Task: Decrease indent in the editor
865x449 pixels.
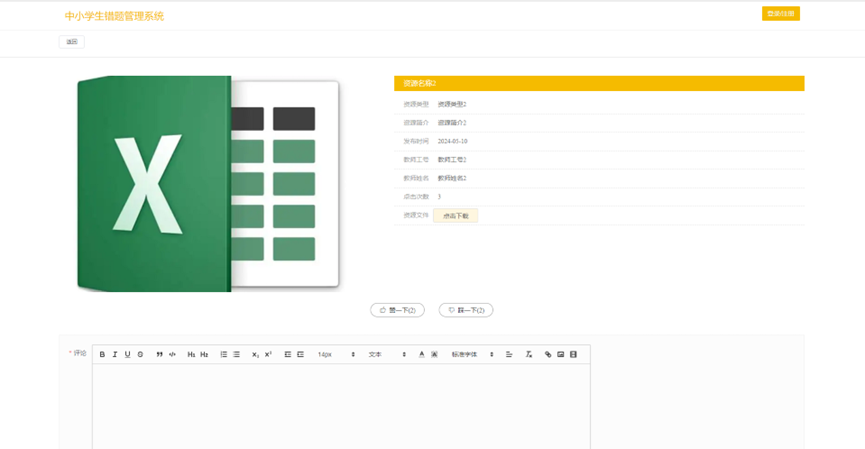Action: click(287, 354)
